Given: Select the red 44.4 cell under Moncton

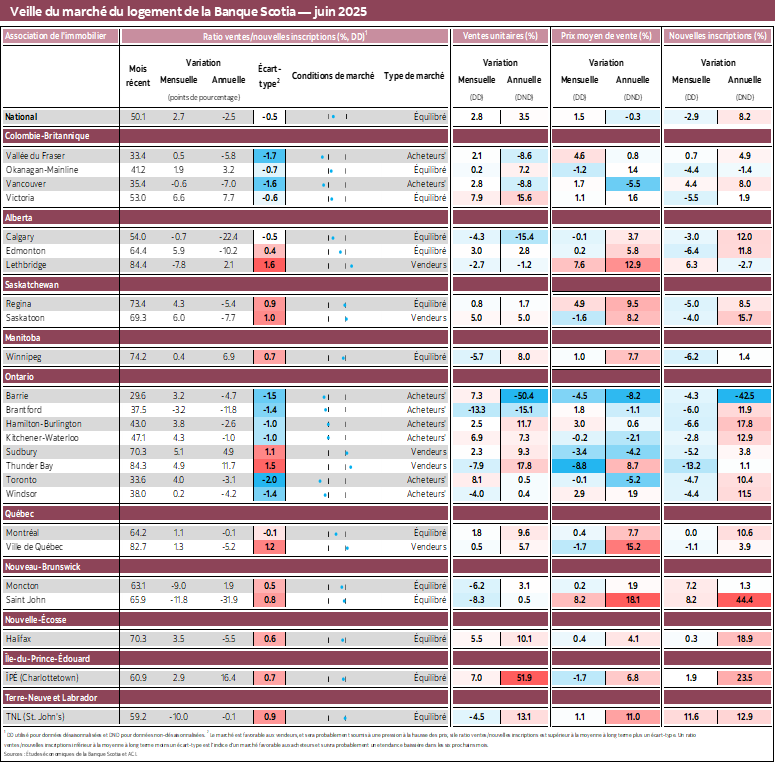Looking at the screenshot, I should pos(745,600).
